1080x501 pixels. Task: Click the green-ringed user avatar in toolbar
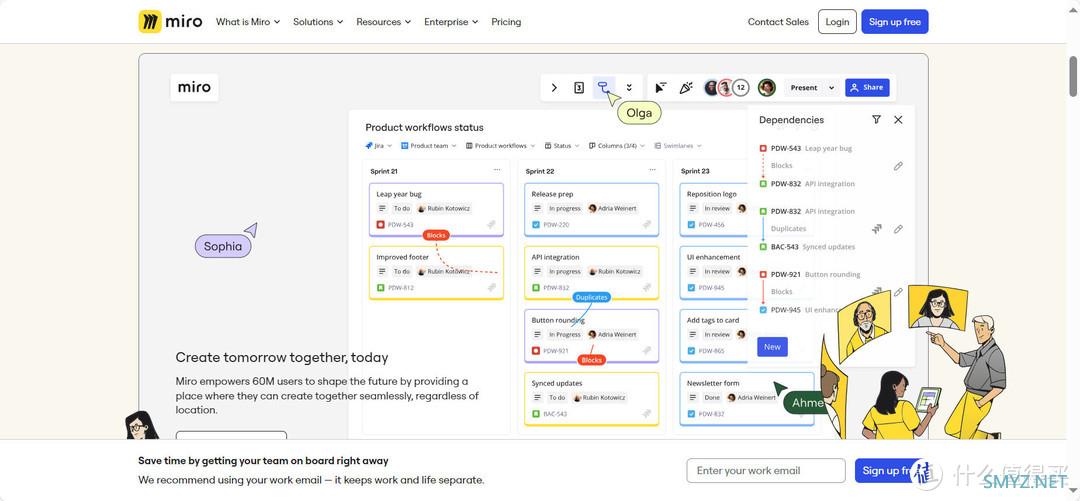click(767, 88)
